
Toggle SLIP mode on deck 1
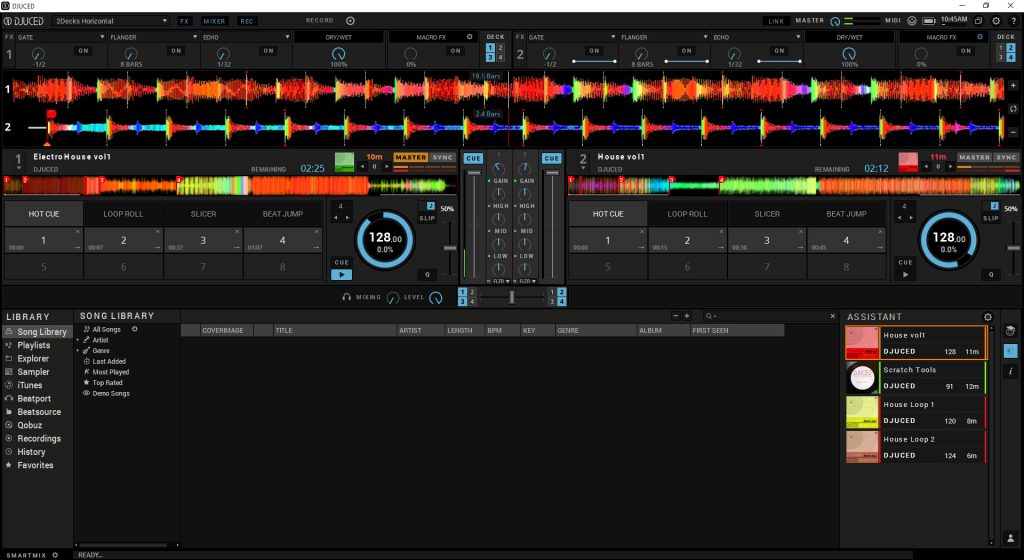point(427,218)
